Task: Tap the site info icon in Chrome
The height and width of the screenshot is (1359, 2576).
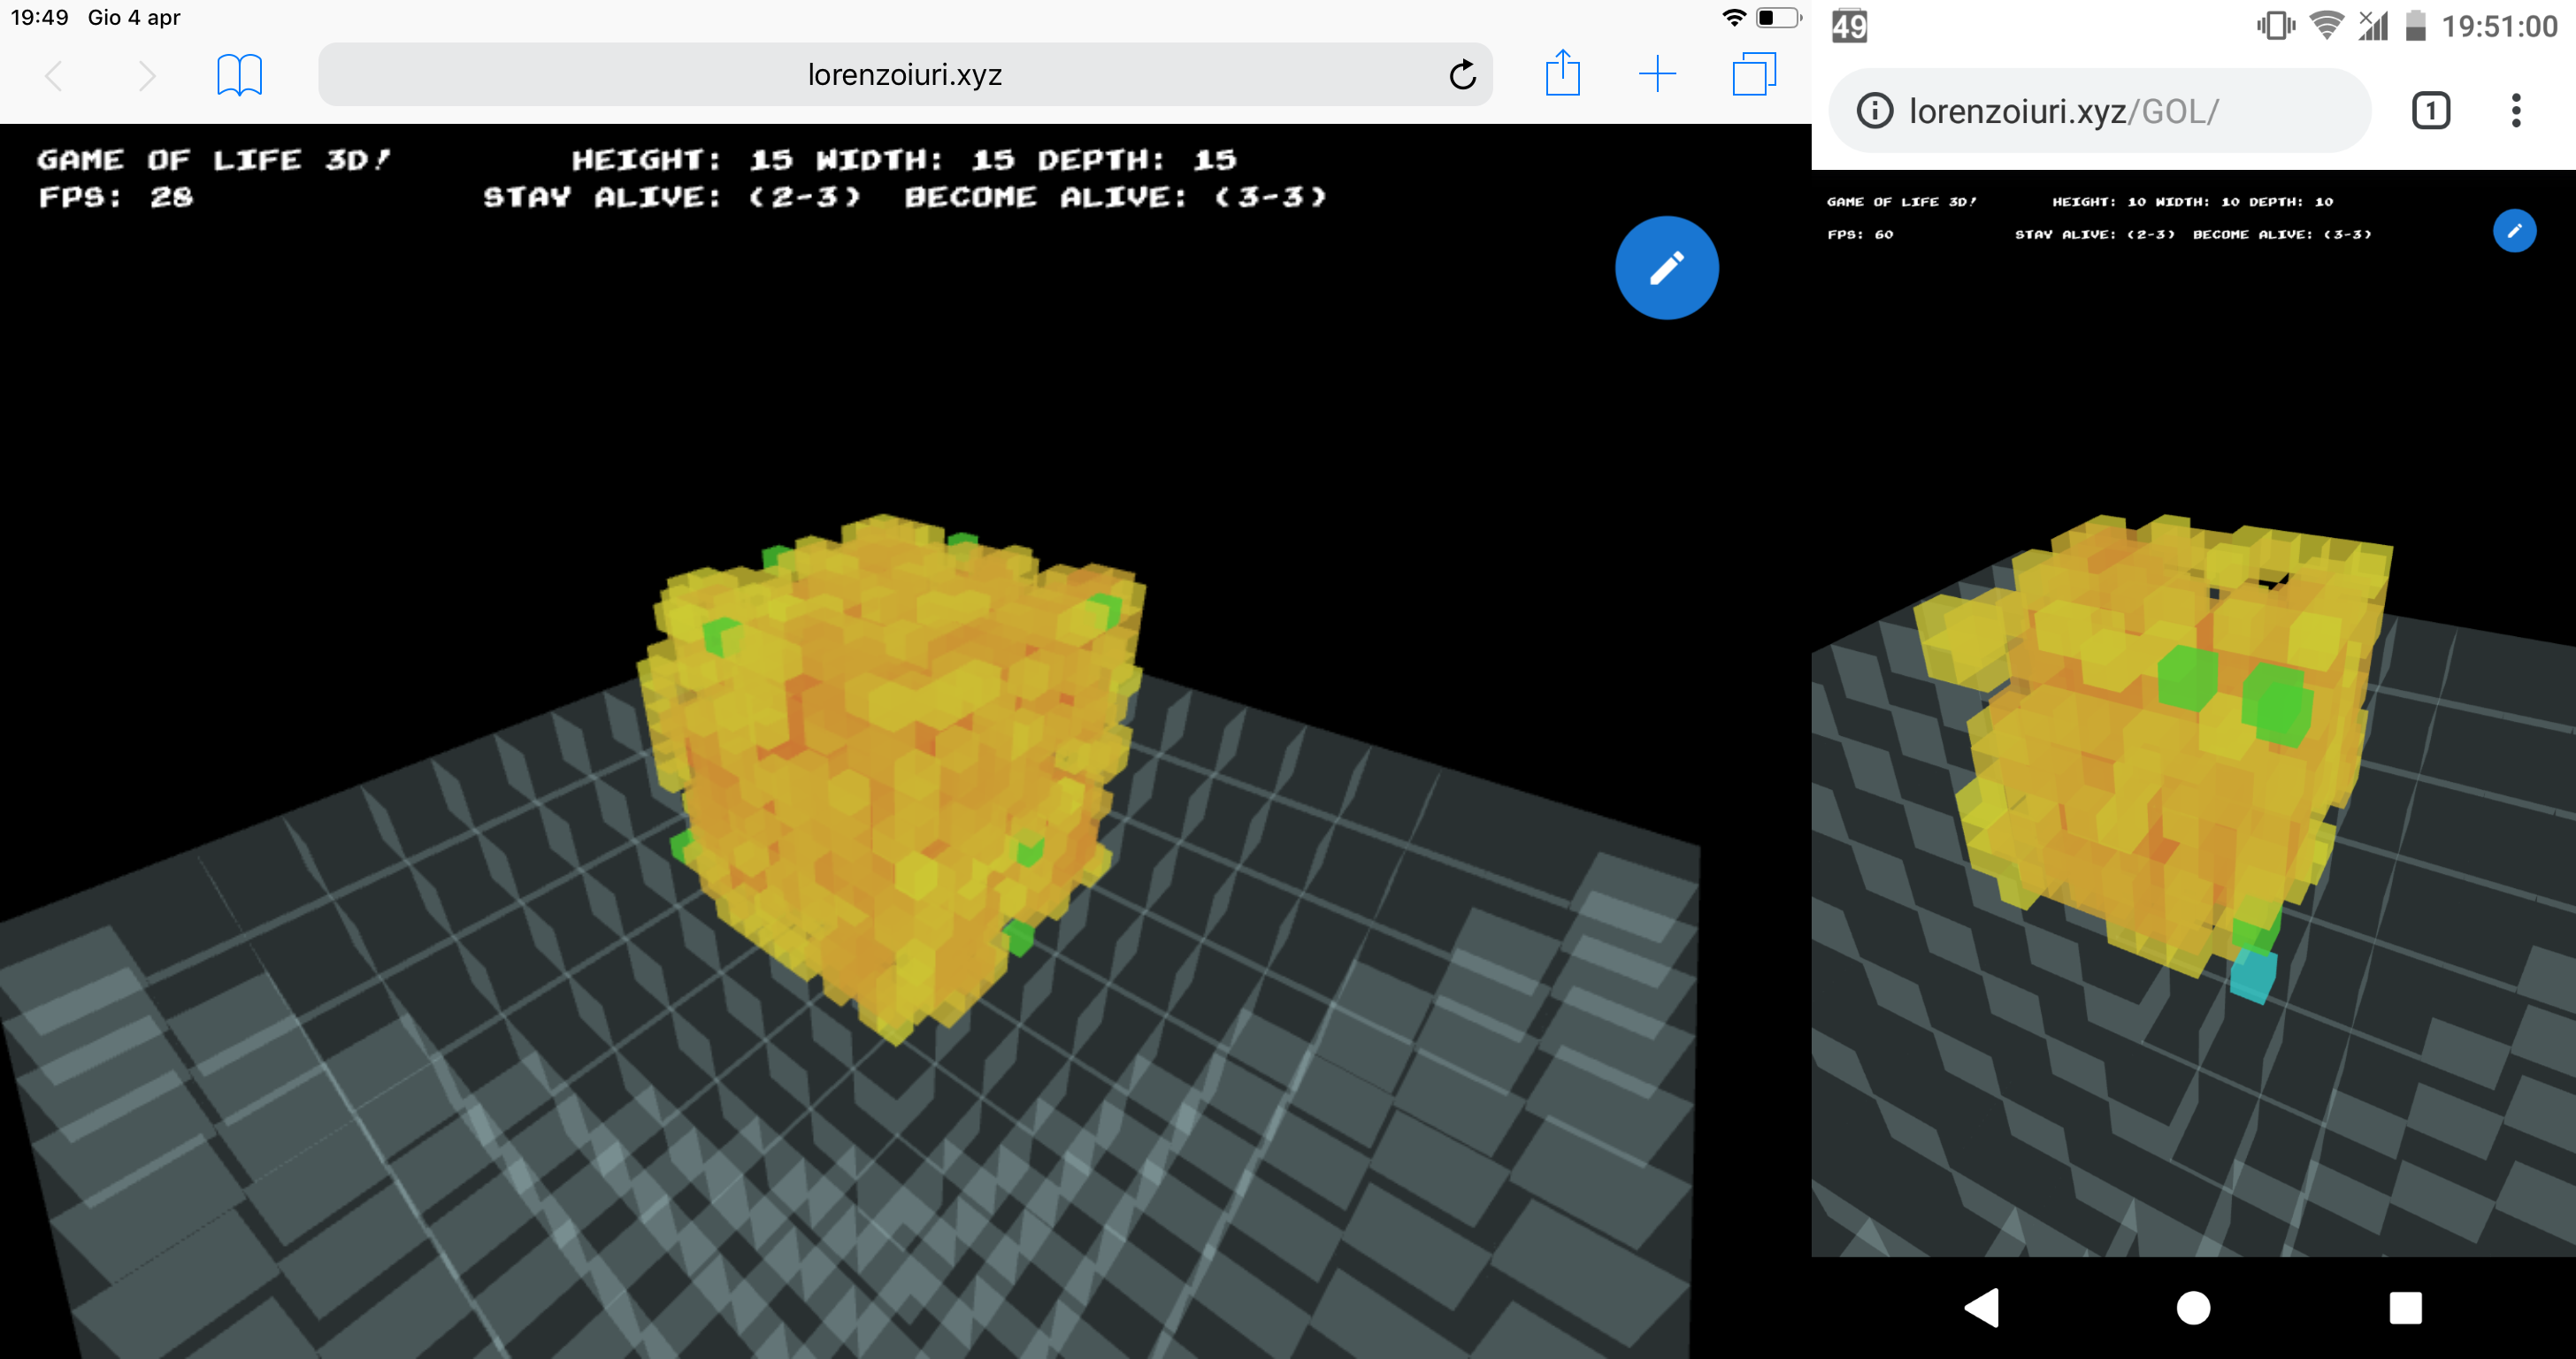Action: point(1875,110)
